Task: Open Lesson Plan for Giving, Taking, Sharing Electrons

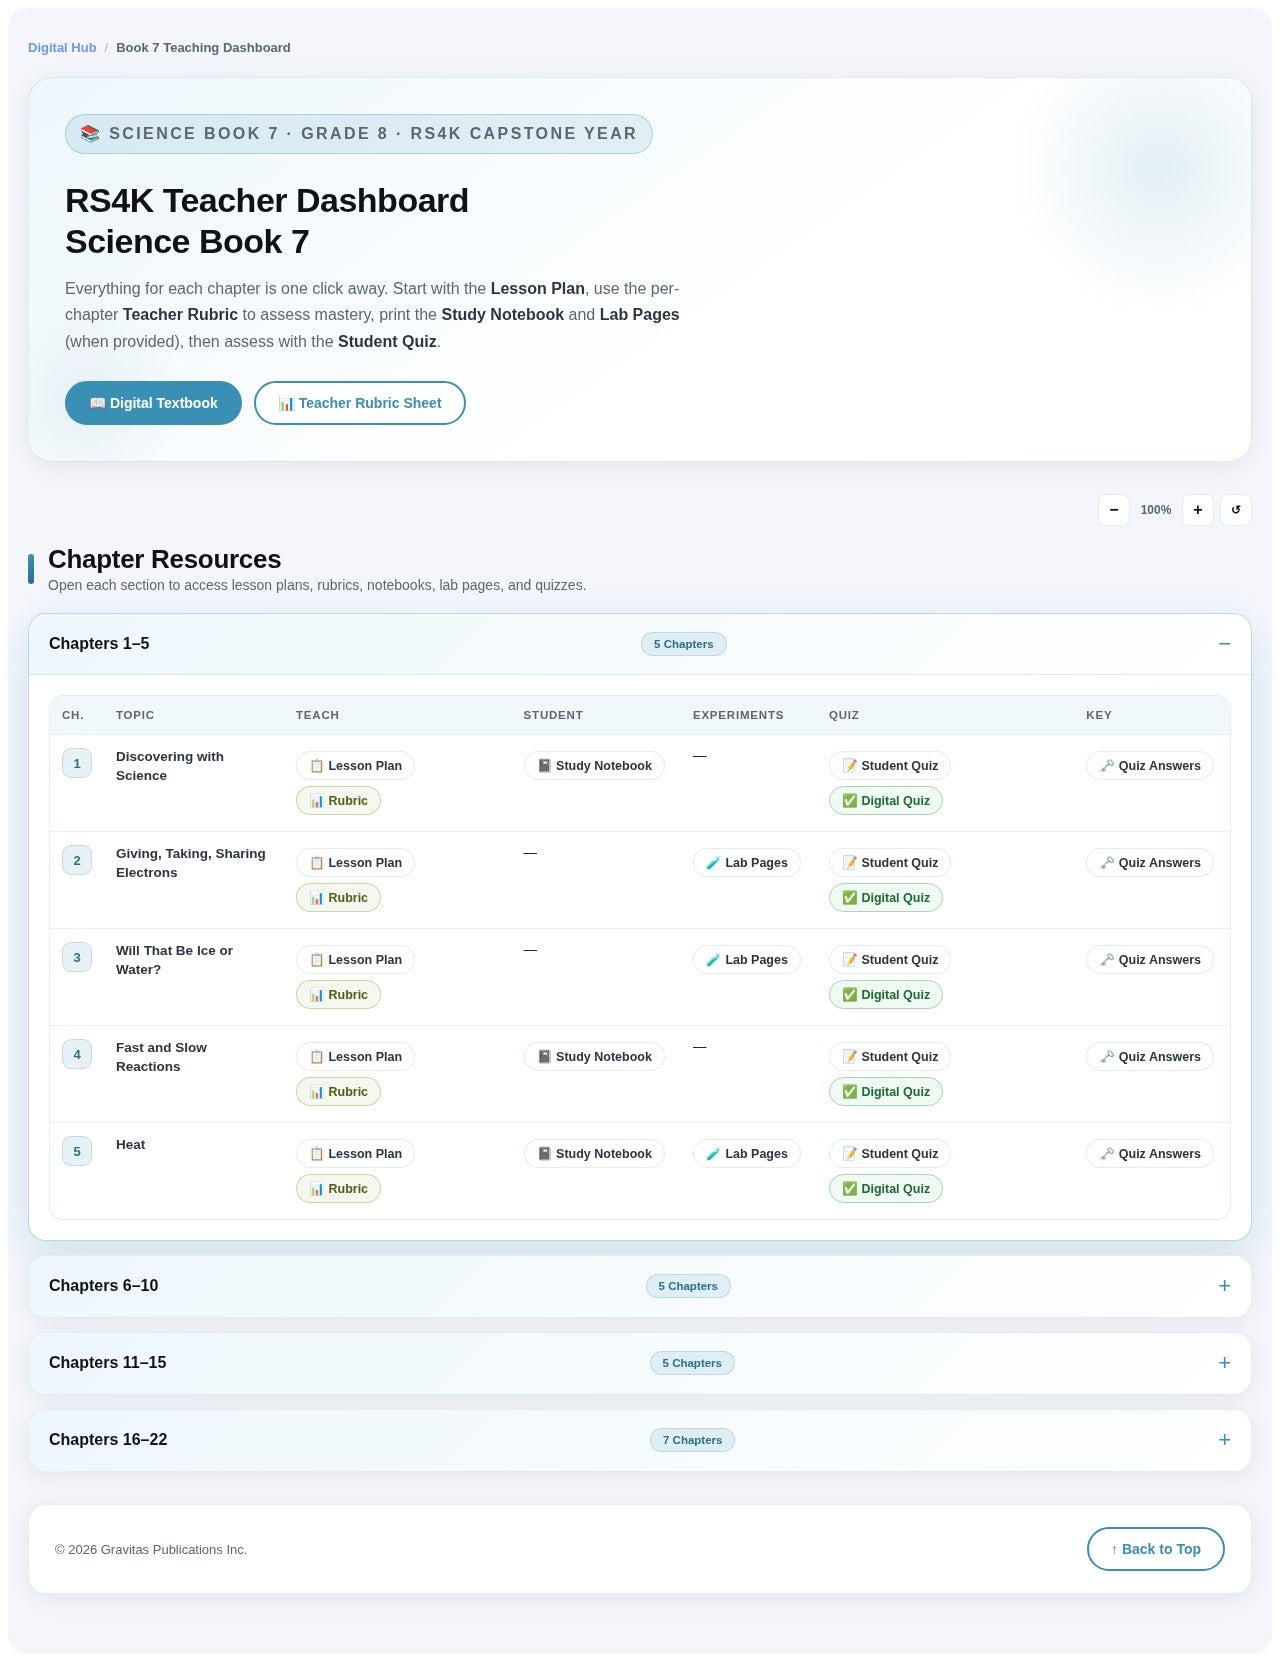Action: (x=355, y=863)
